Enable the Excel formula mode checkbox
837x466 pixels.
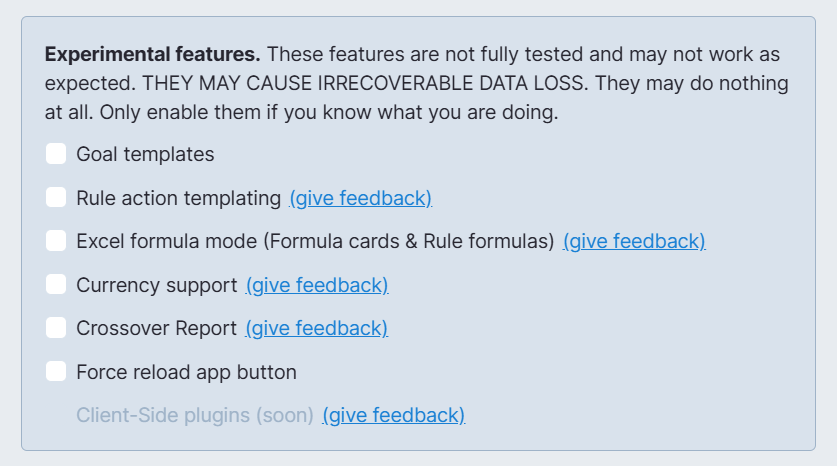point(56,241)
